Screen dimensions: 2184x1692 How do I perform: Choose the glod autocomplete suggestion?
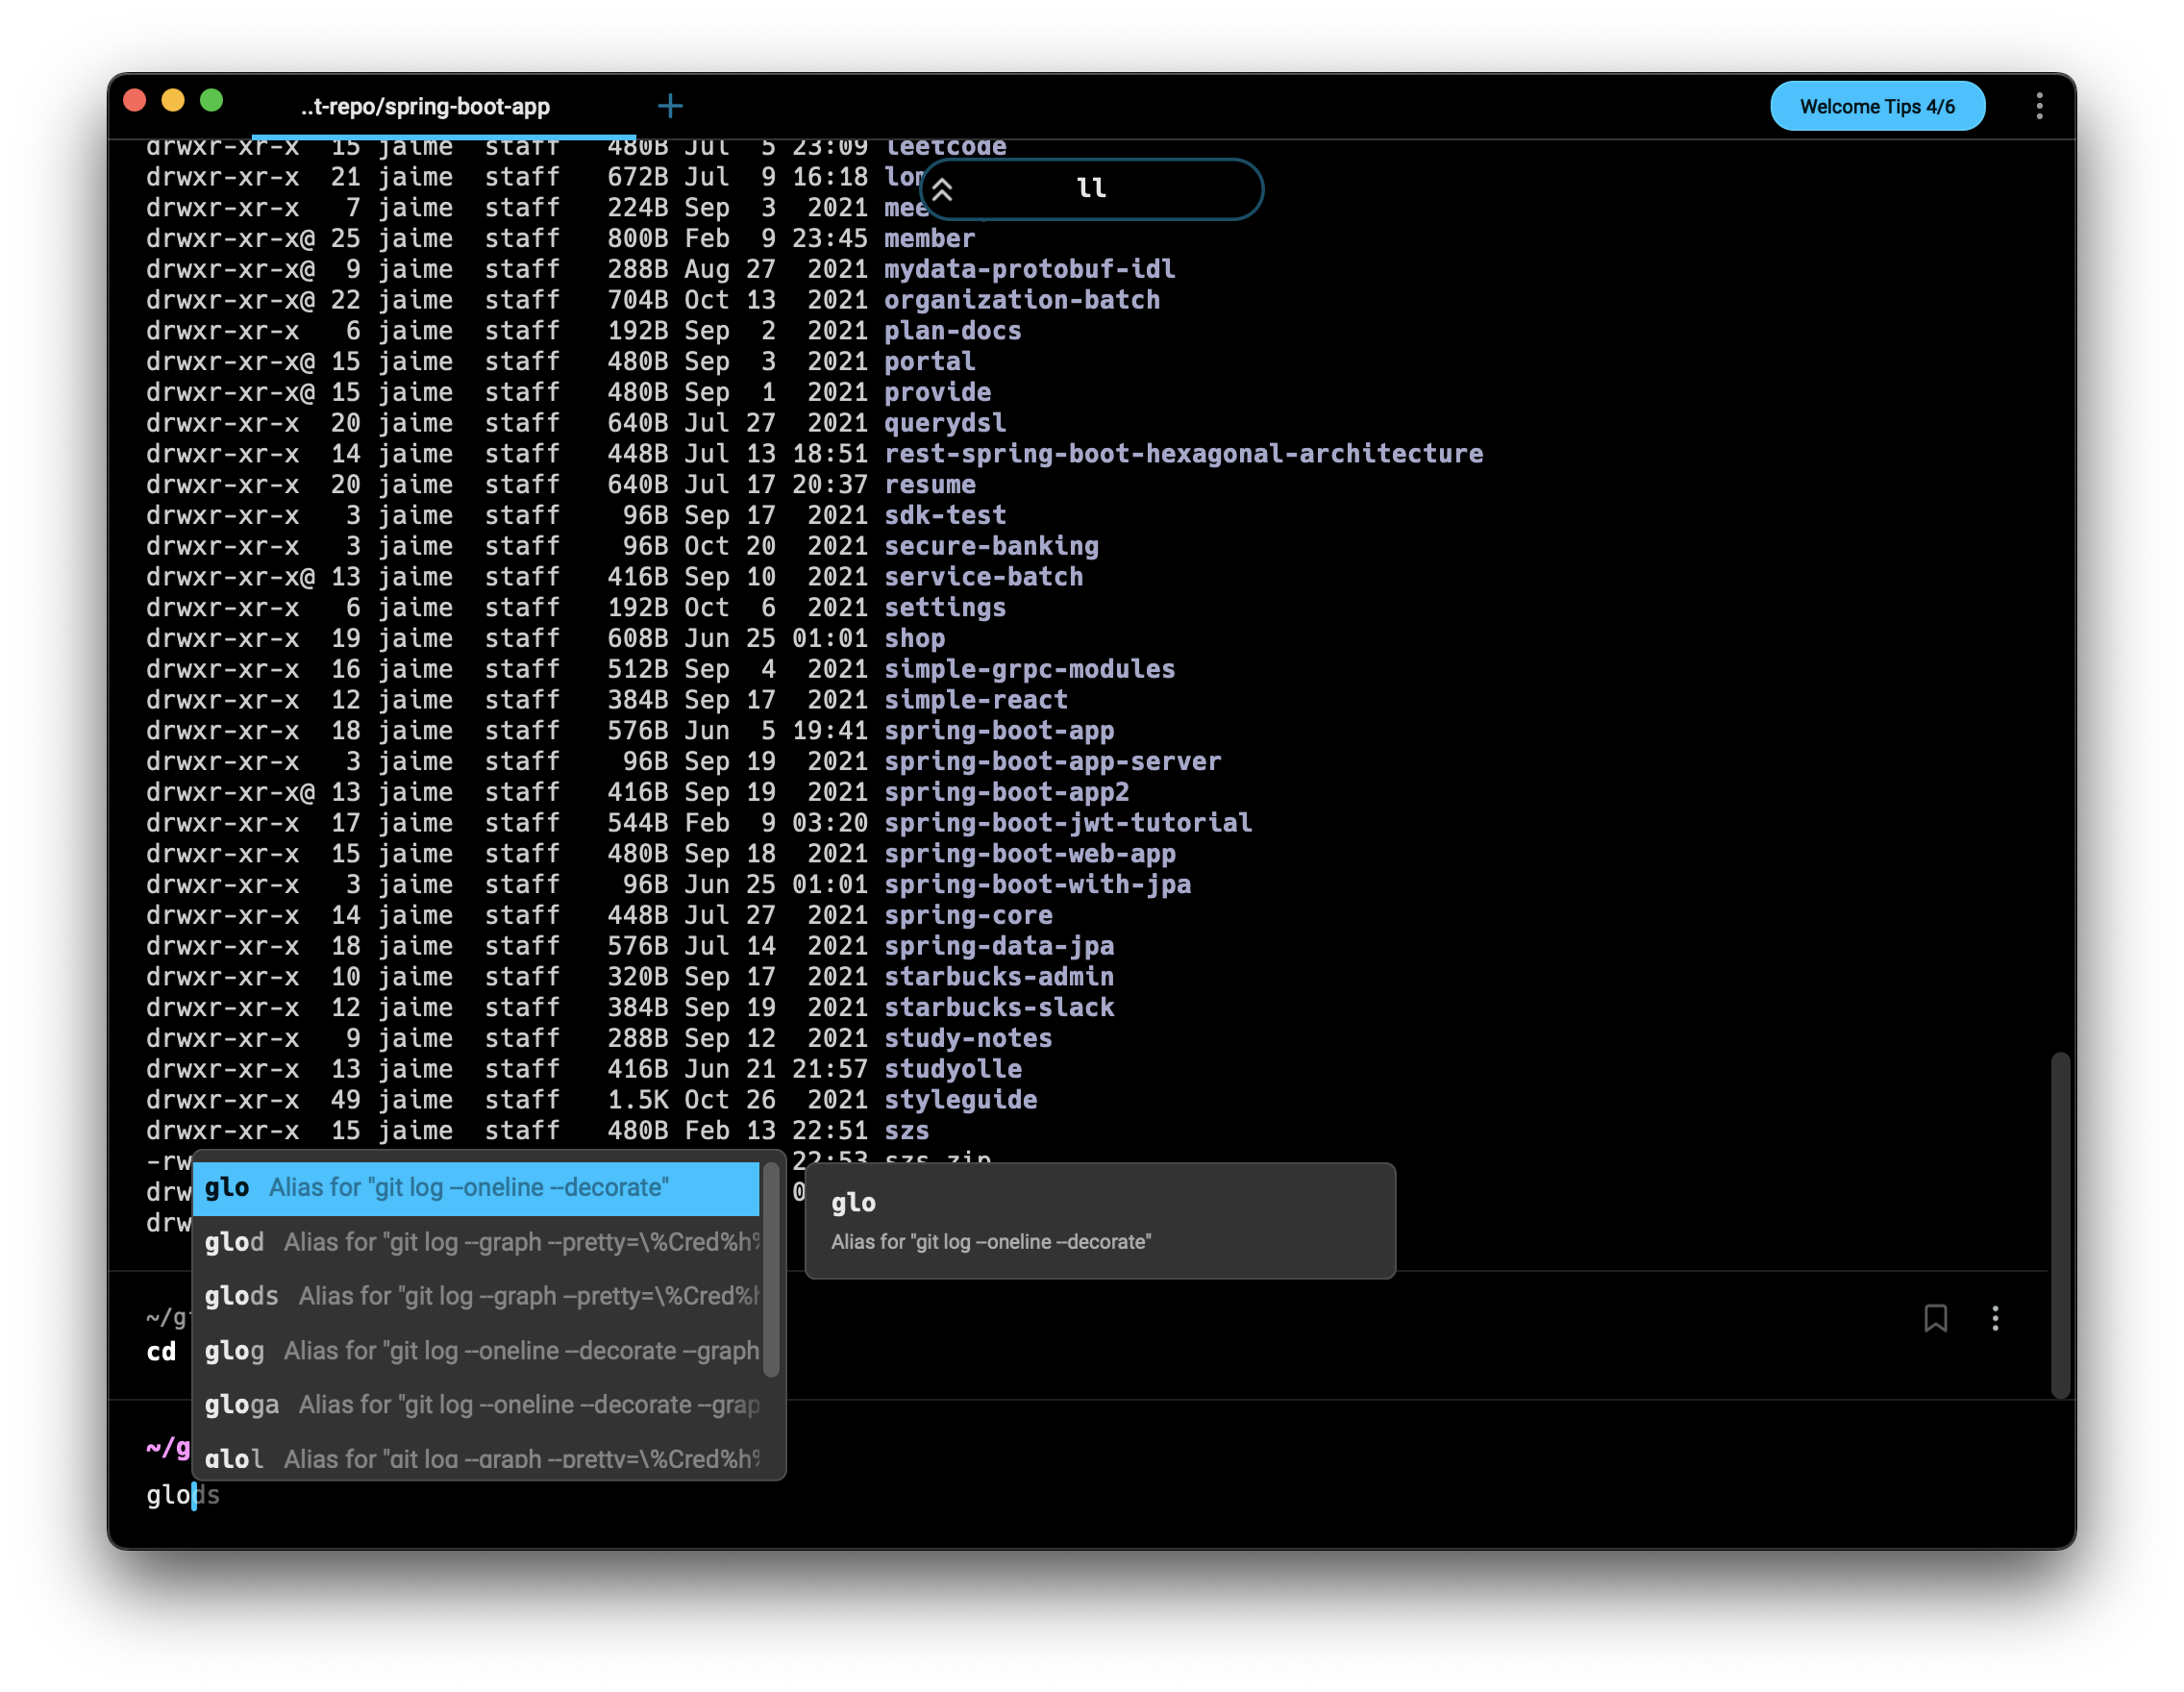click(x=476, y=1242)
